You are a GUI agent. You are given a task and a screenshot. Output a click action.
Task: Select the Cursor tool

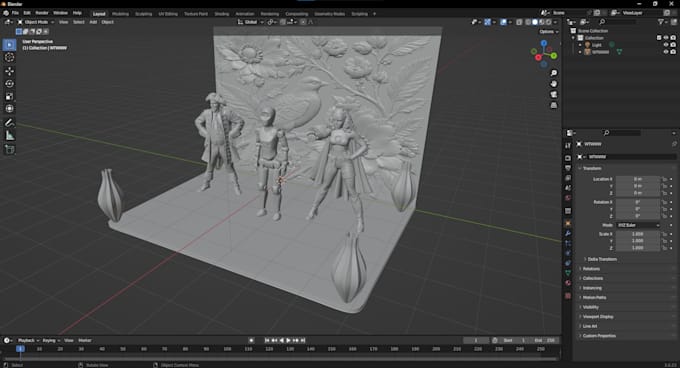click(10, 57)
